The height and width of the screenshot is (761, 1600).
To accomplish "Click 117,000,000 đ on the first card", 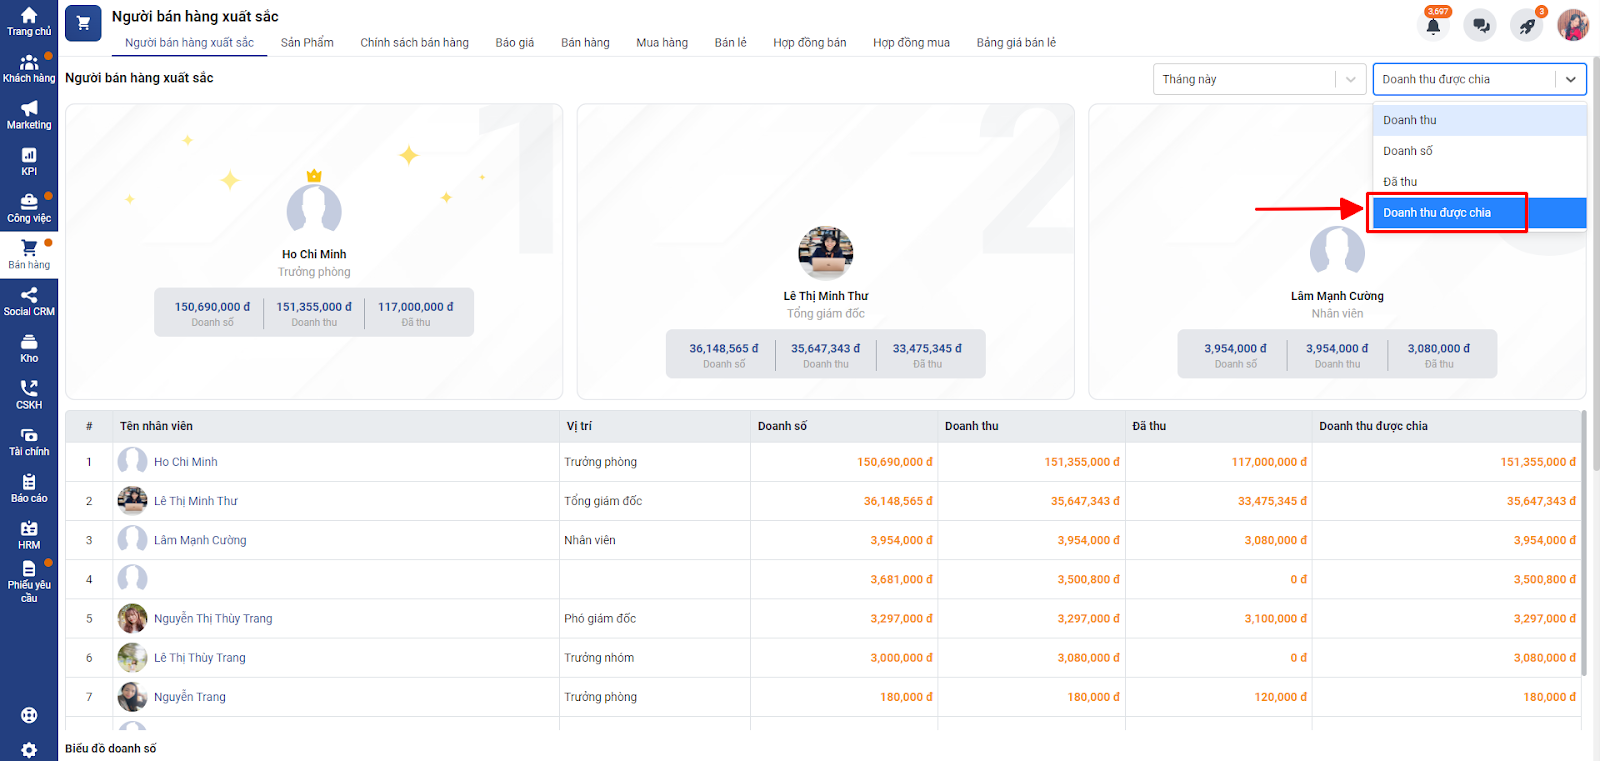I will coord(415,307).
